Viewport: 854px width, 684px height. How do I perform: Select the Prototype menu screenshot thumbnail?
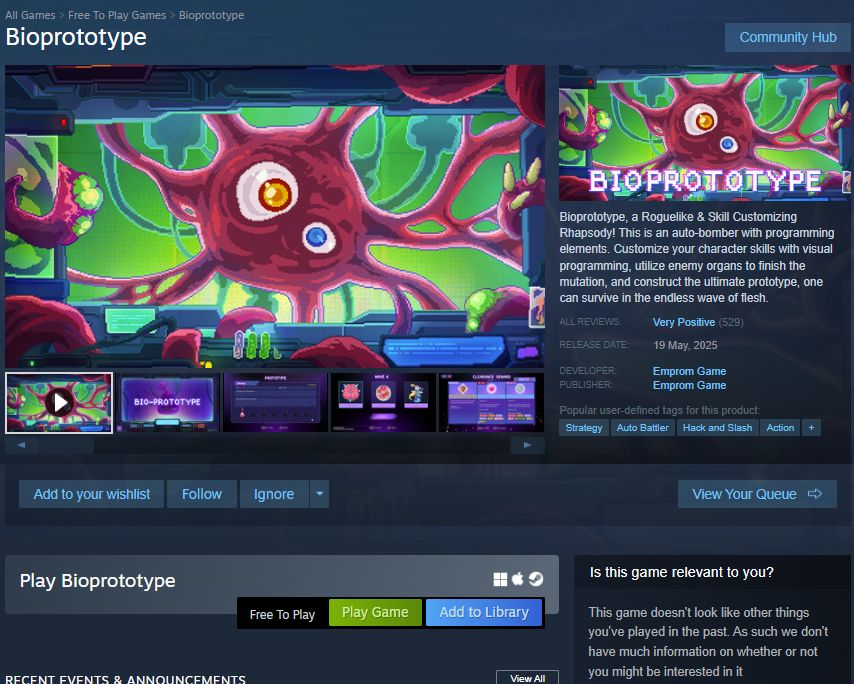pyautogui.click(x=275, y=402)
